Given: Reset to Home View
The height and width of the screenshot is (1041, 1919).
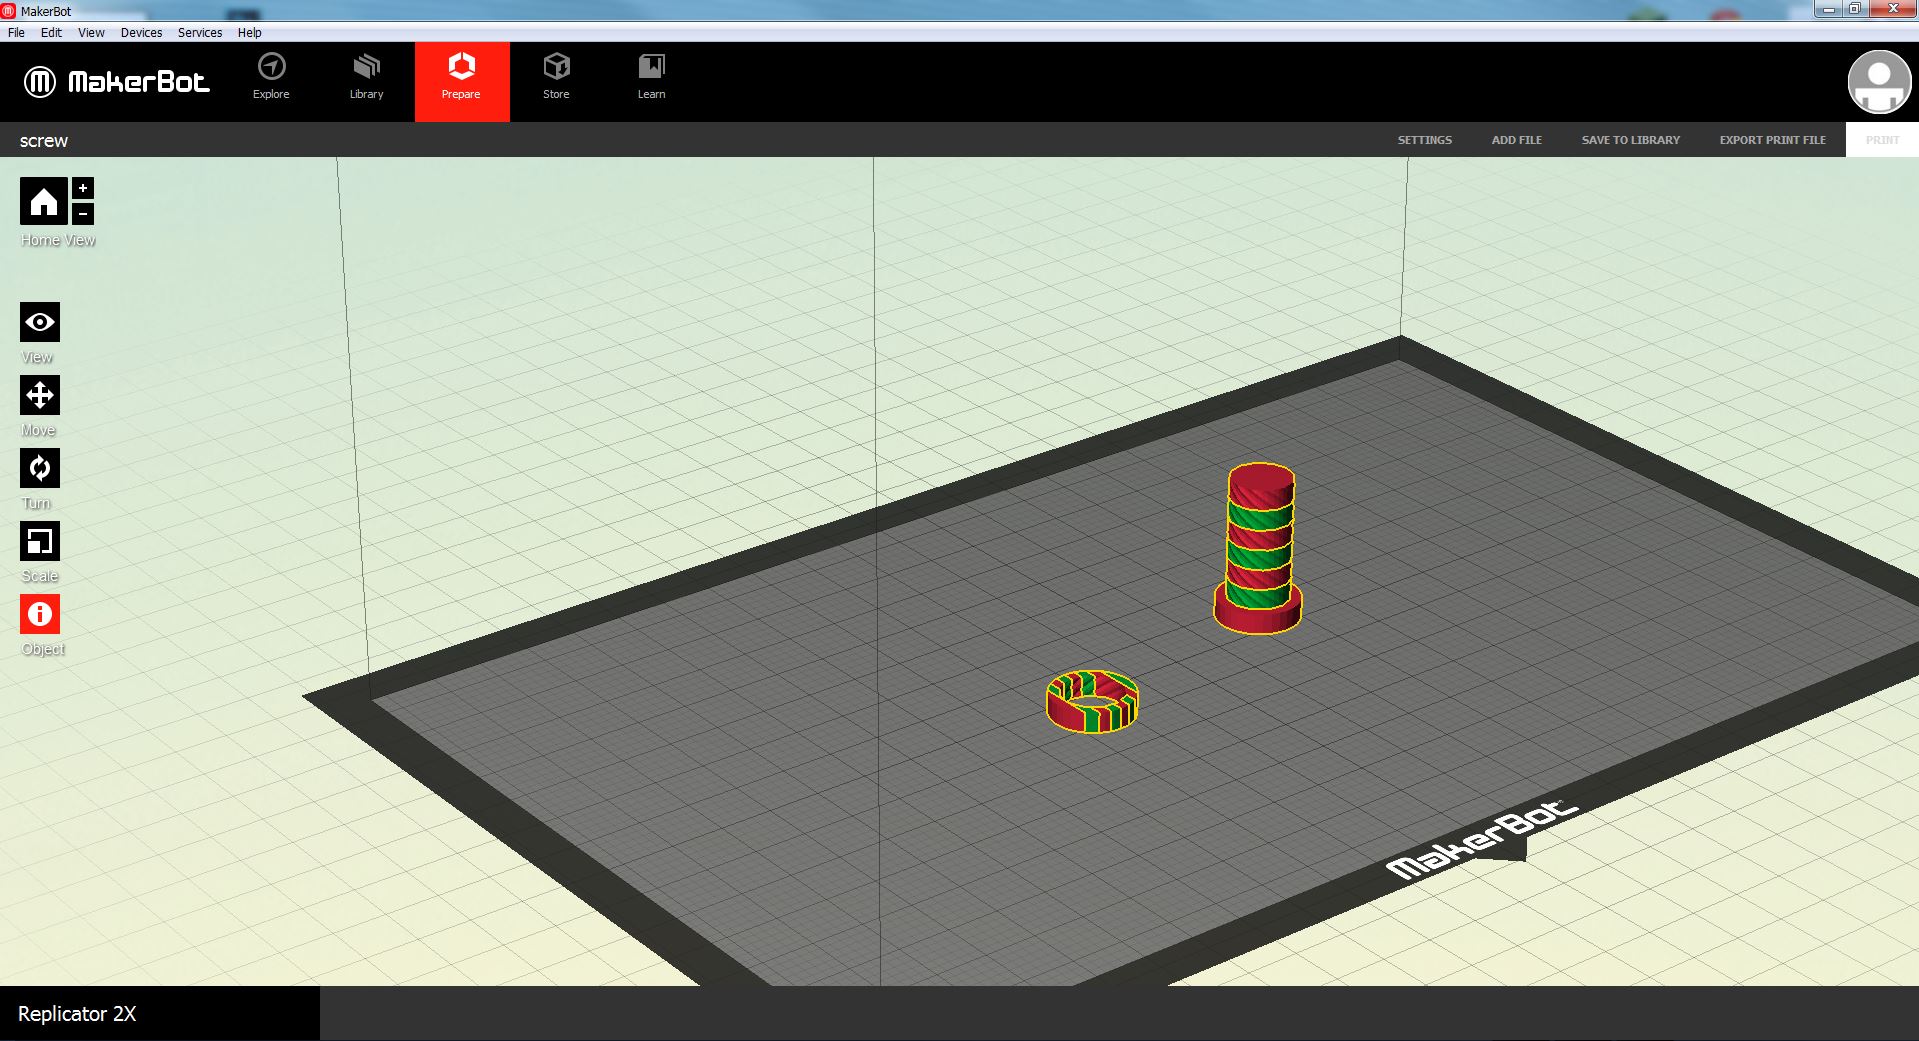Looking at the screenshot, I should [x=44, y=202].
